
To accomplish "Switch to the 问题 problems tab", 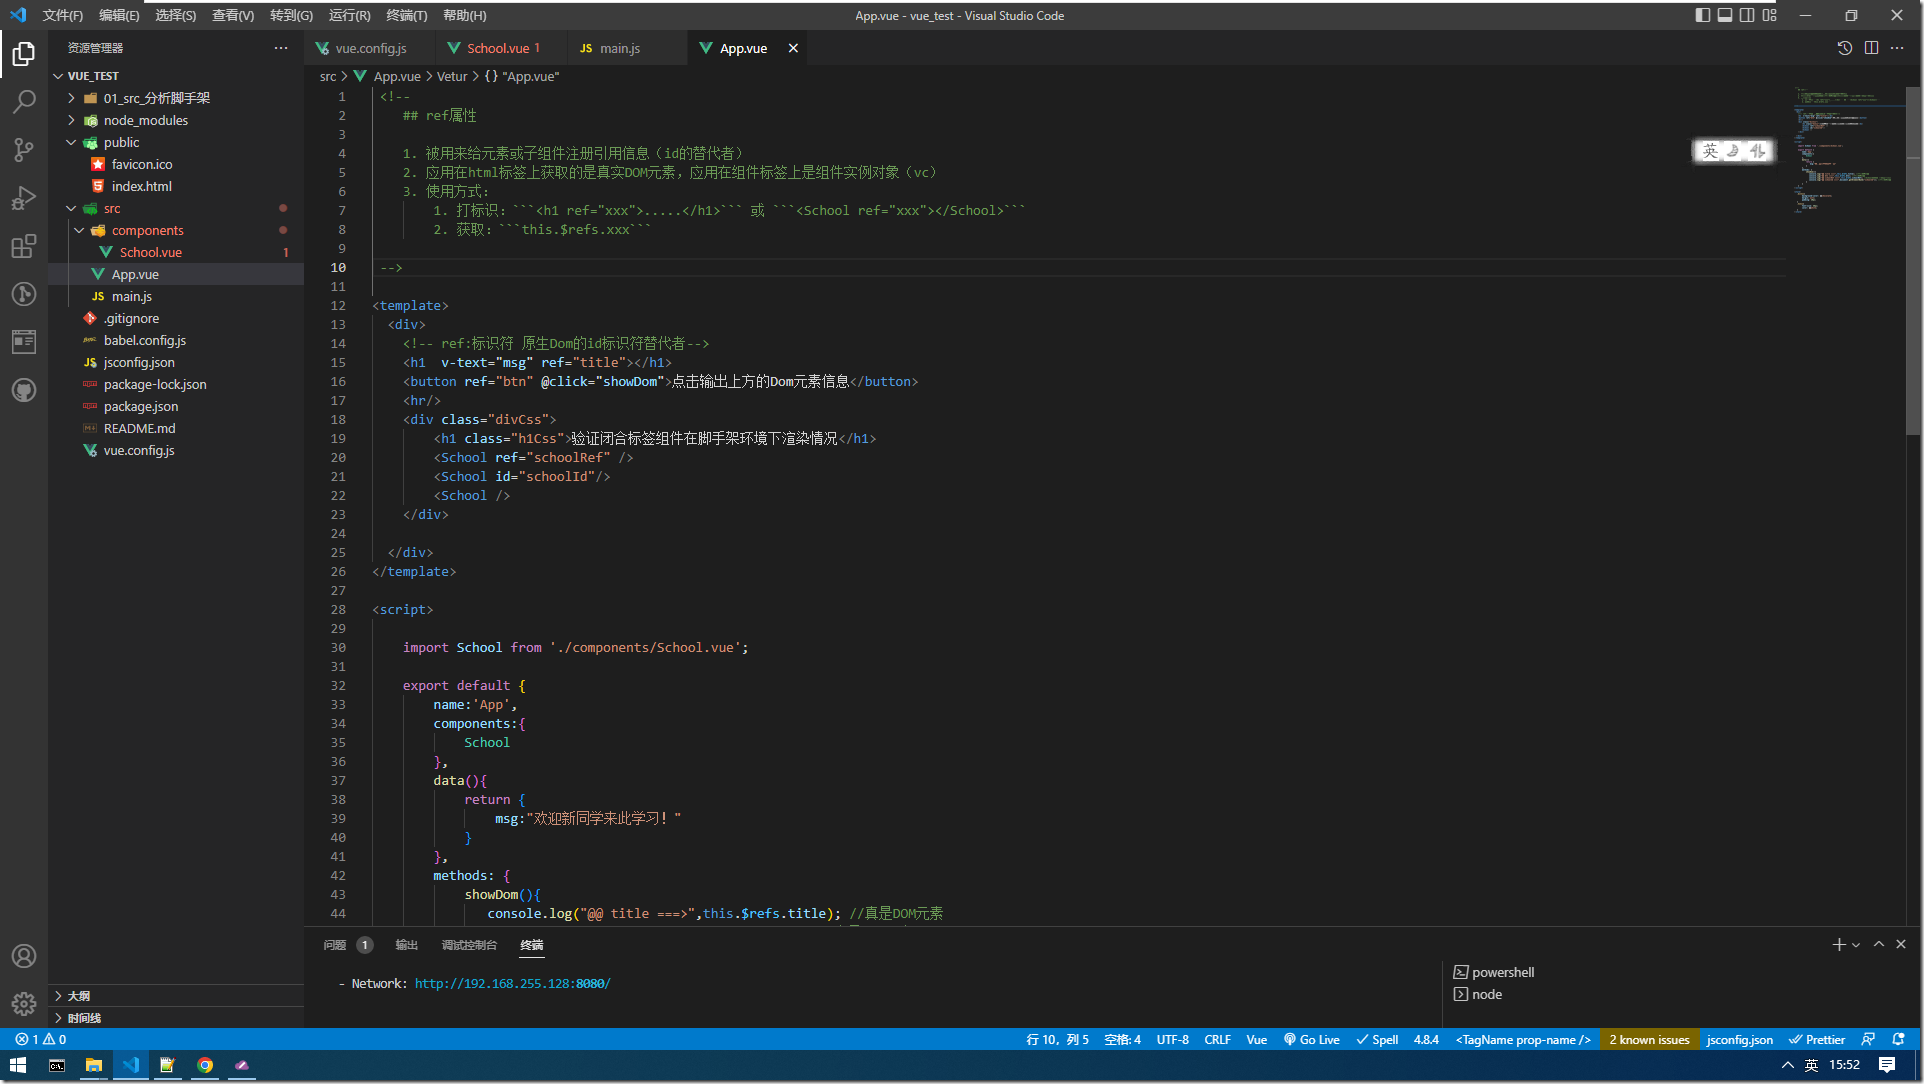I will 335,945.
